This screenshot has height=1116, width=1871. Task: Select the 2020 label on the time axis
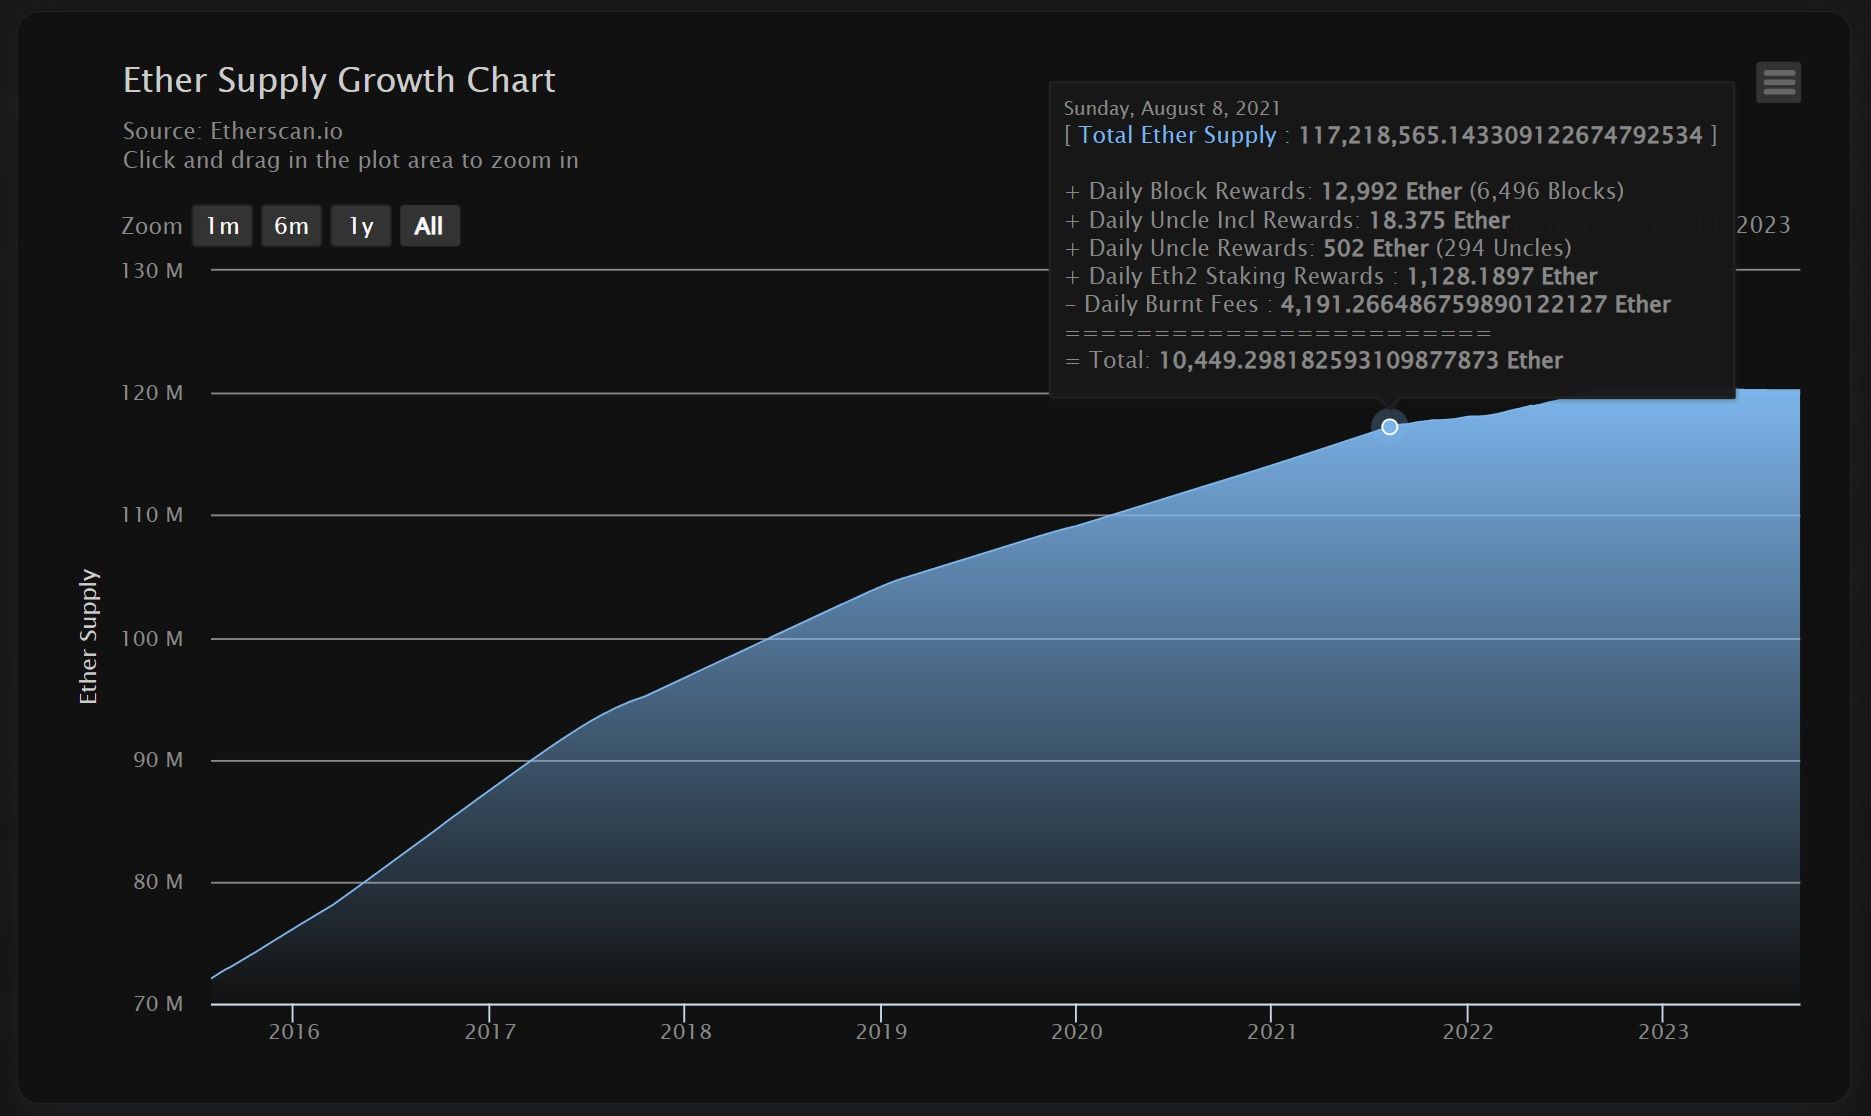coord(1076,1032)
